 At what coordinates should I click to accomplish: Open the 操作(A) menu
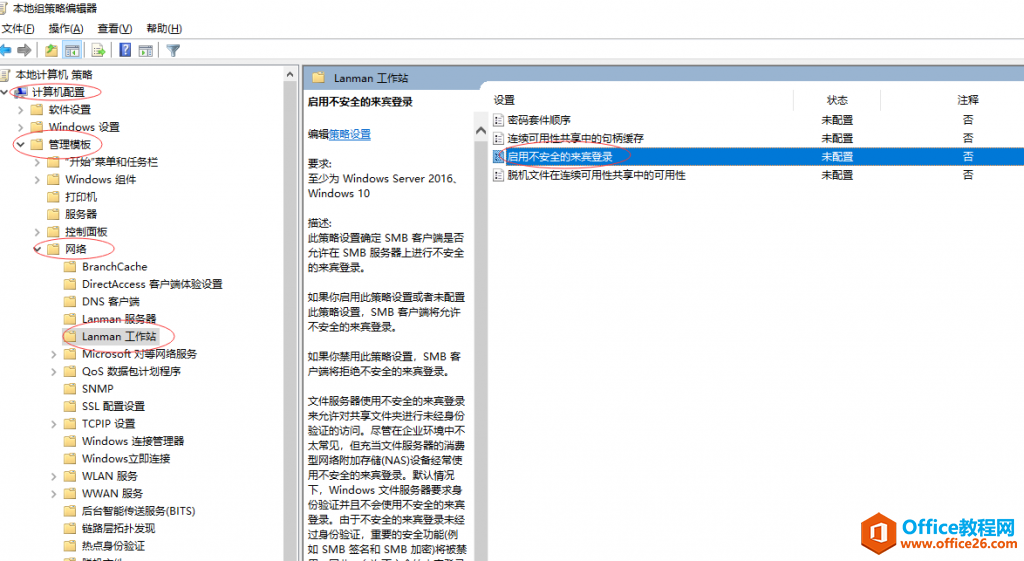[66, 29]
